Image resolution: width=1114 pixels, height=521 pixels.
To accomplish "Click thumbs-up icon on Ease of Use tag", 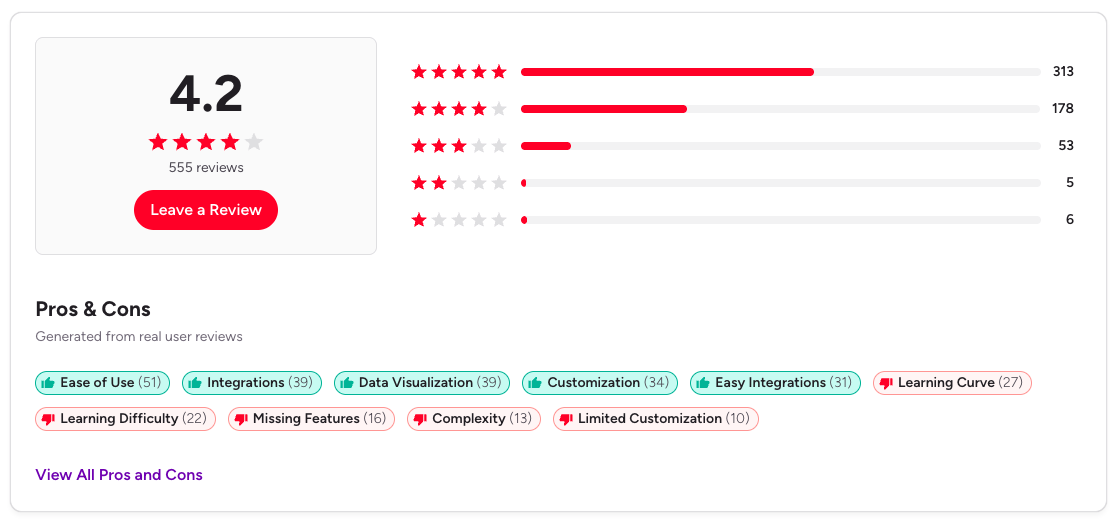I will 48,383.
